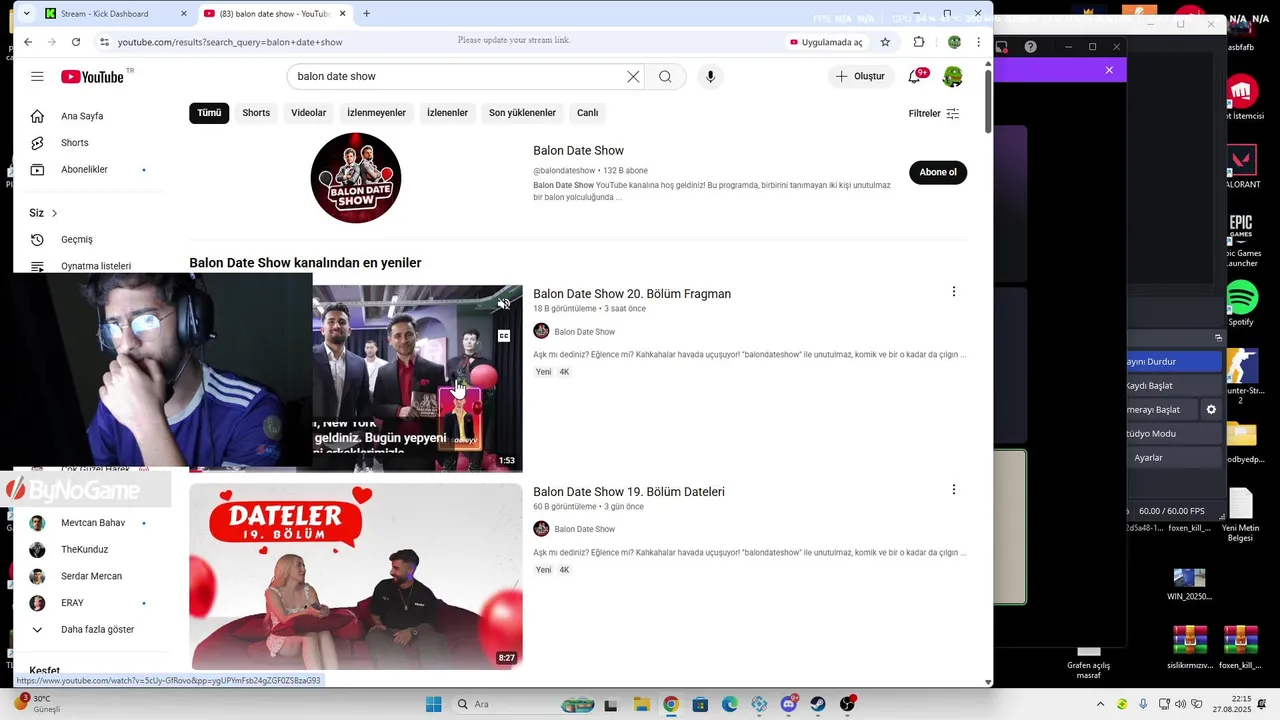
Task: Open Chrome three-dot menu
Action: [978, 42]
